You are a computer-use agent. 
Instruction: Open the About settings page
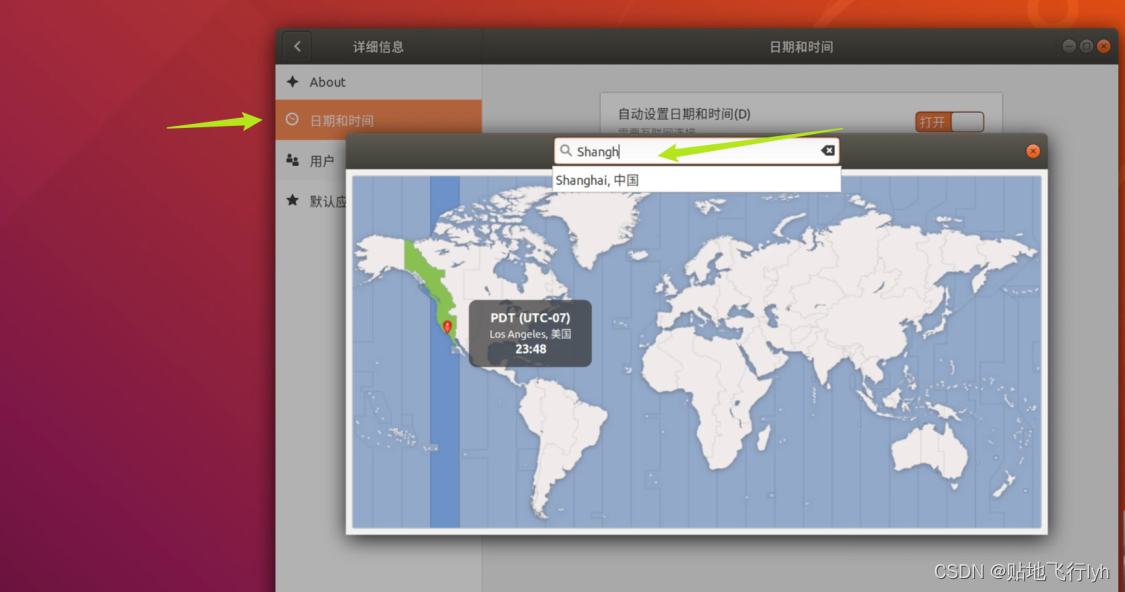[327, 82]
